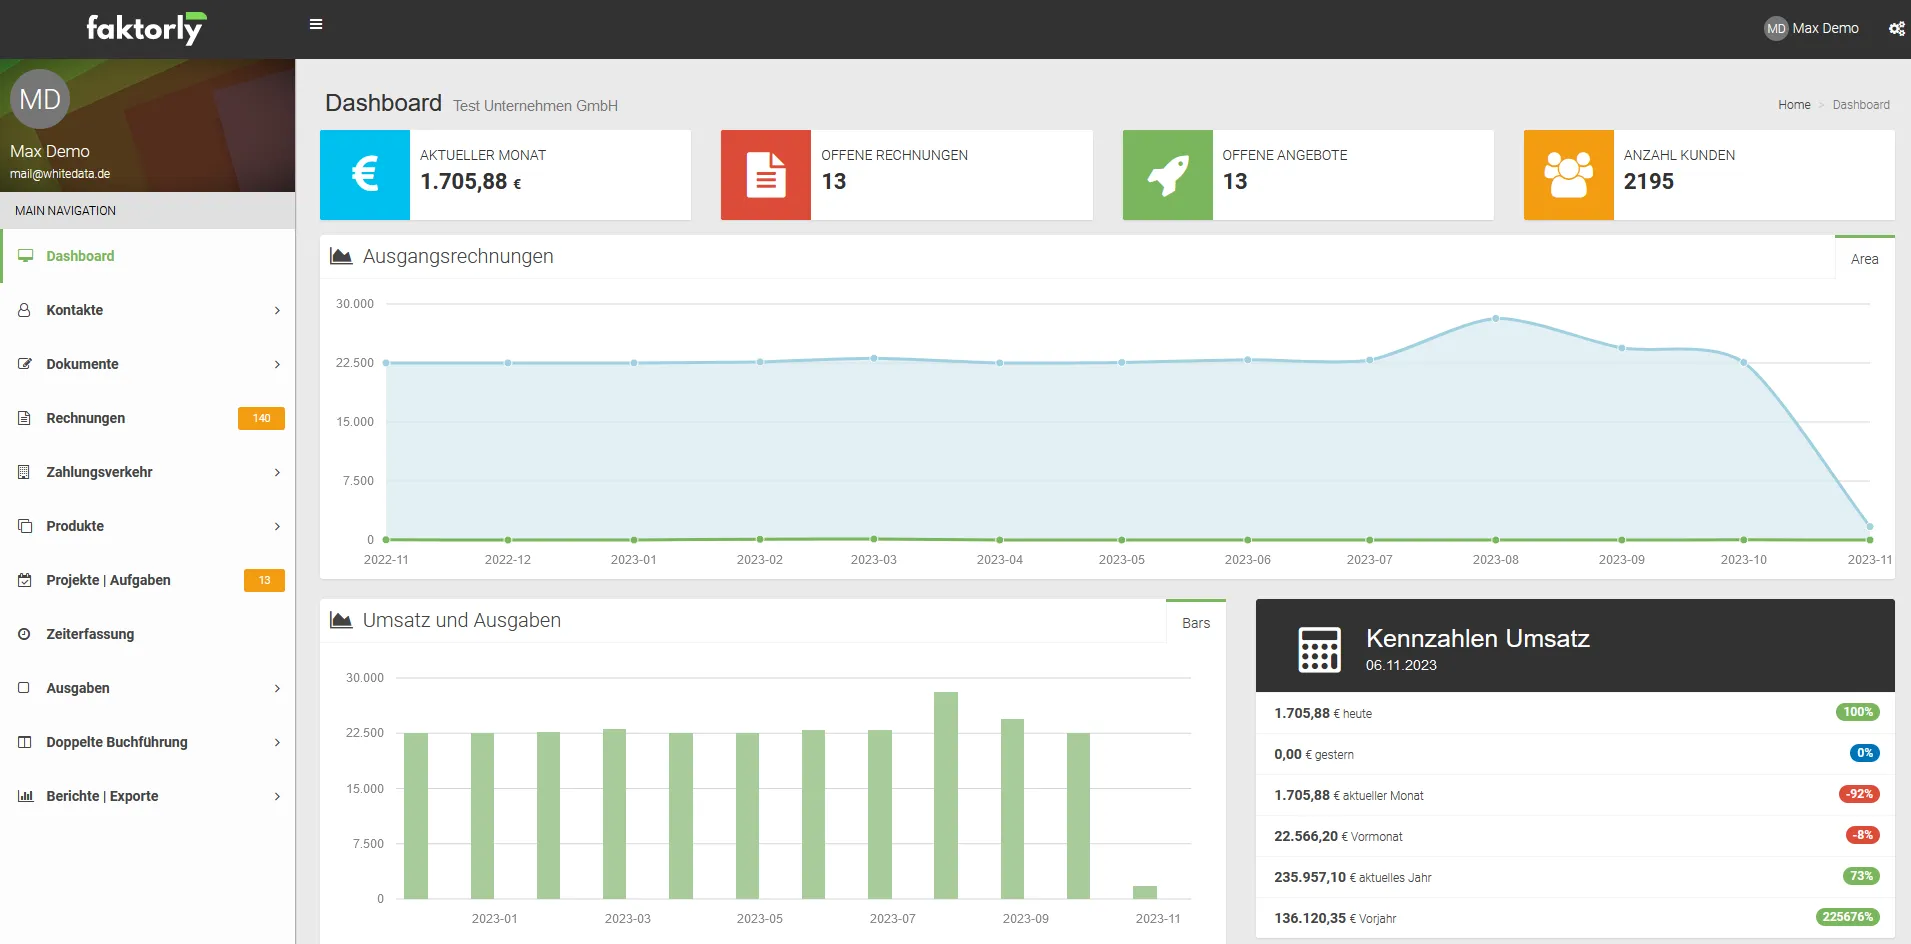Viewport: 1911px width, 944px height.
Task: Click the mail@whitedata.de email text
Action: [60, 174]
